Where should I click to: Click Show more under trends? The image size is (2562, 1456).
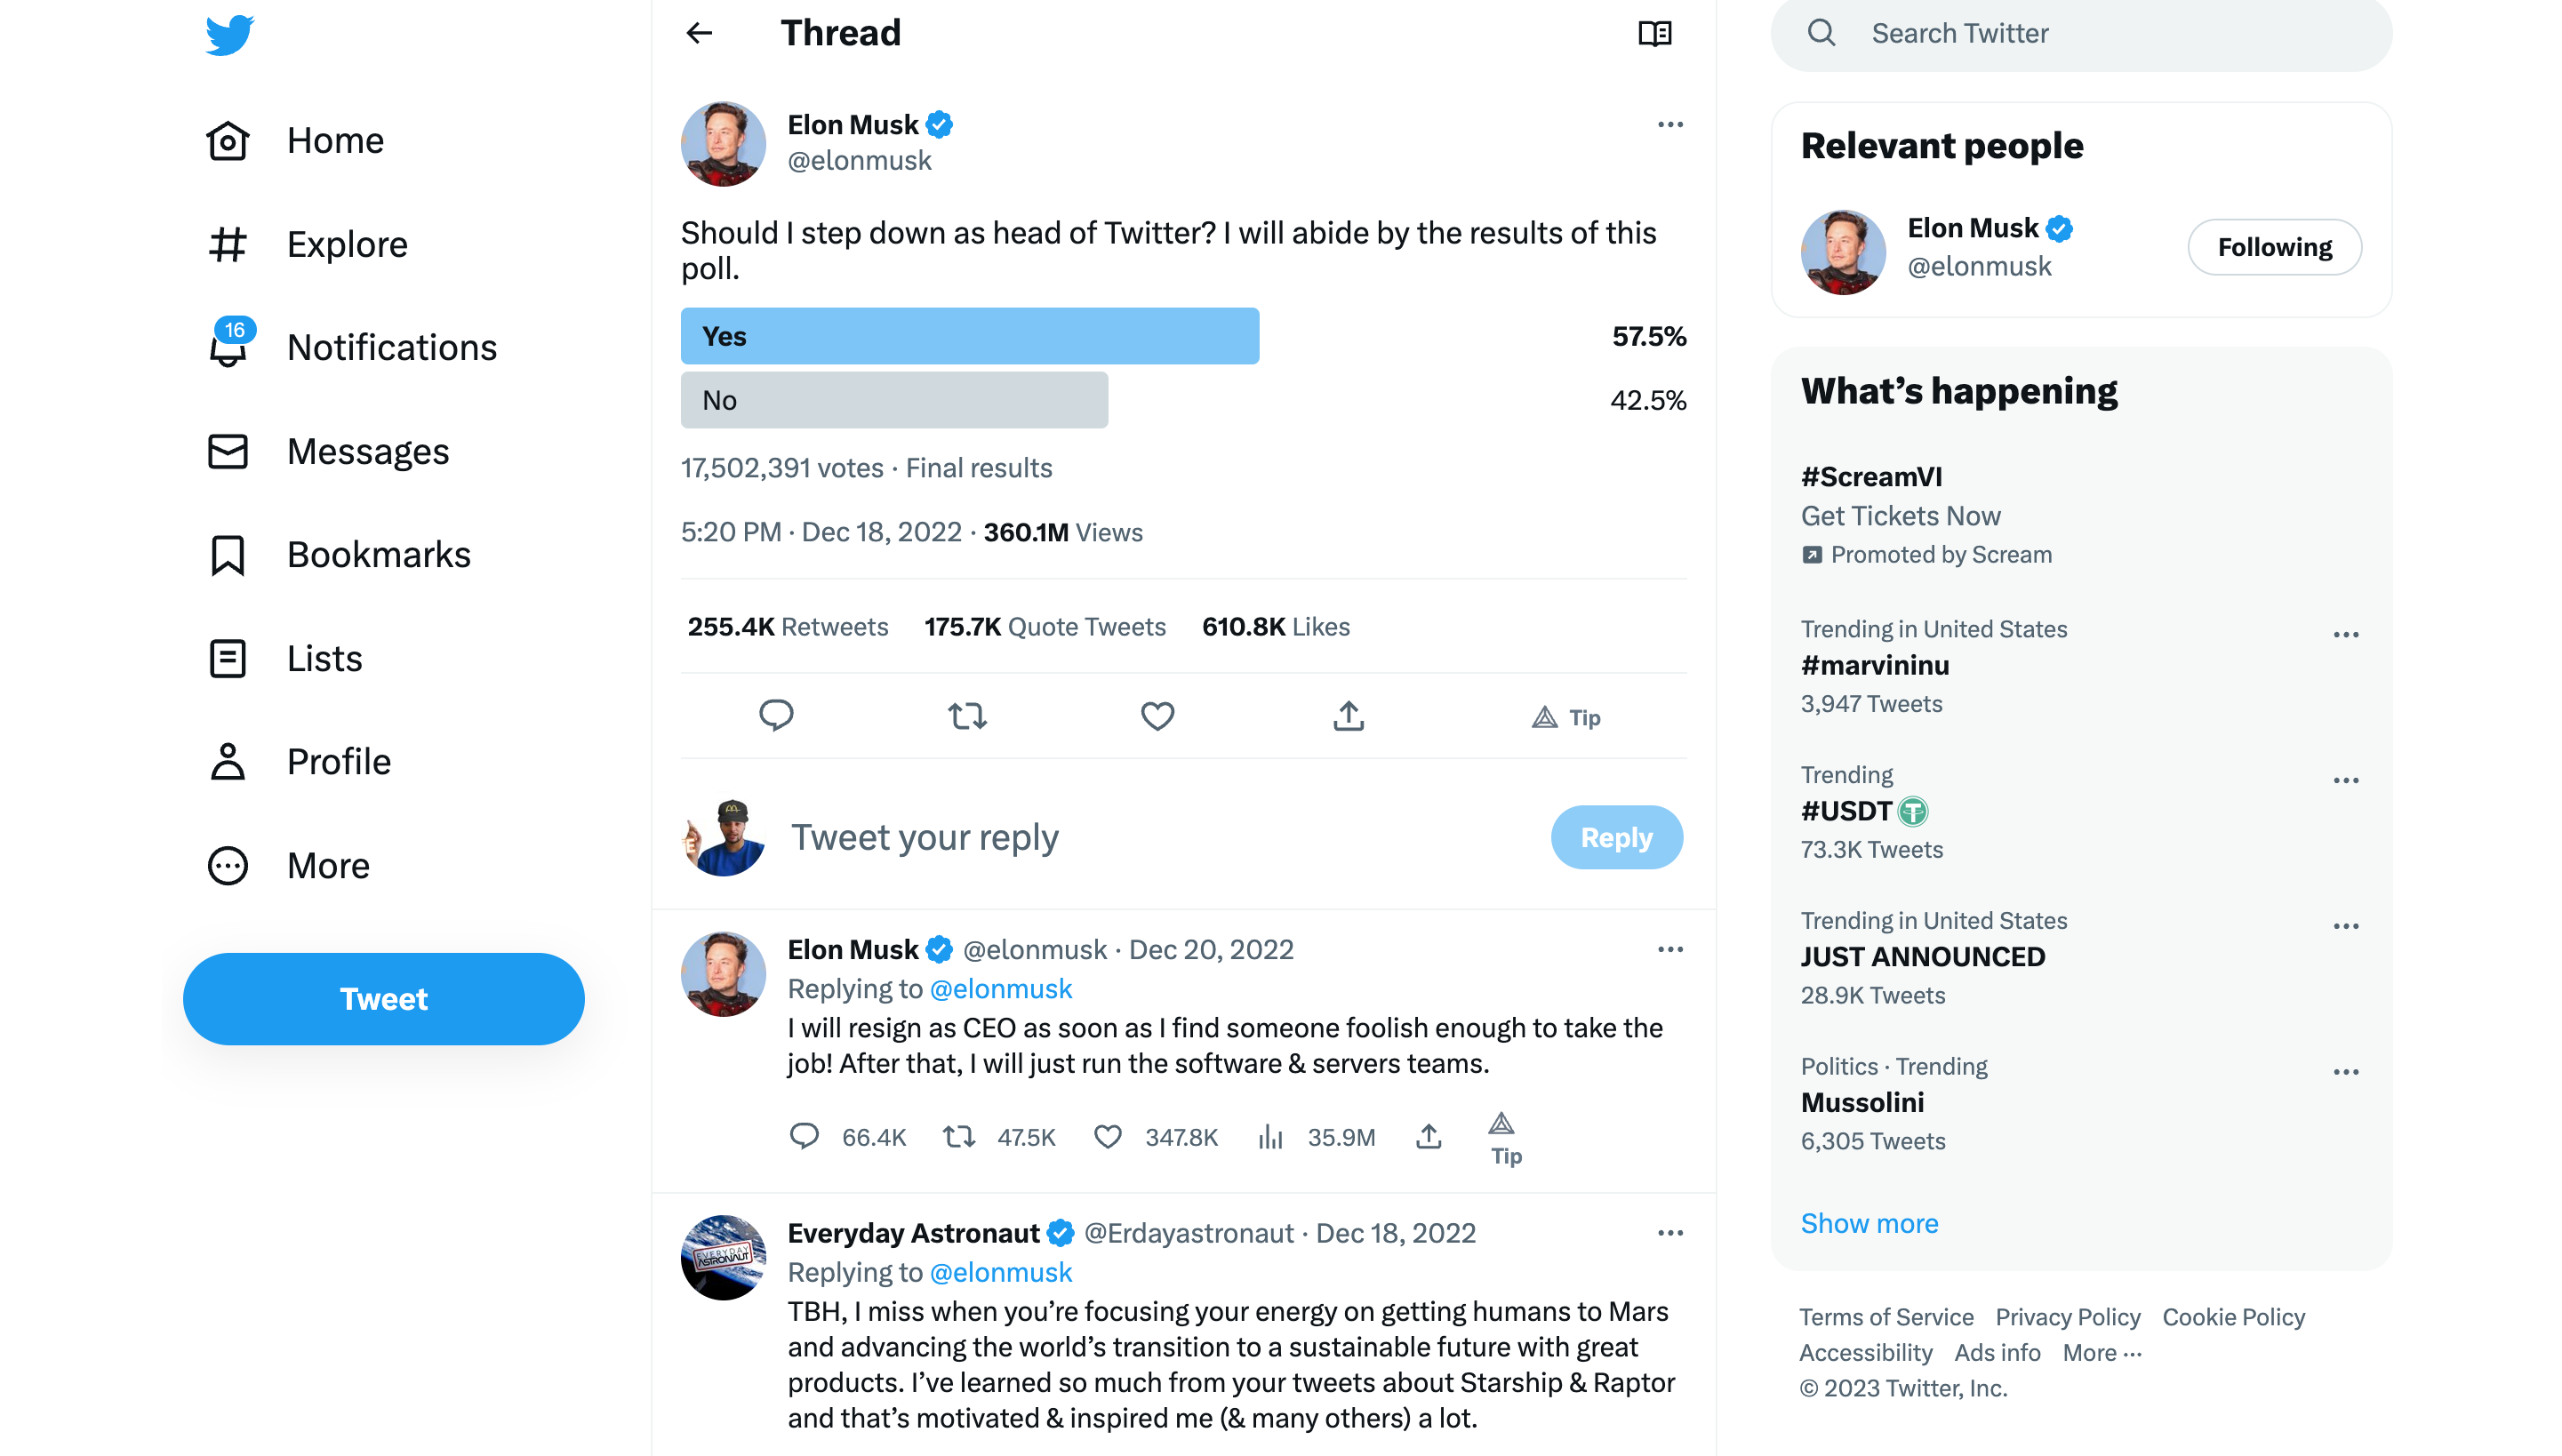coord(1869,1223)
